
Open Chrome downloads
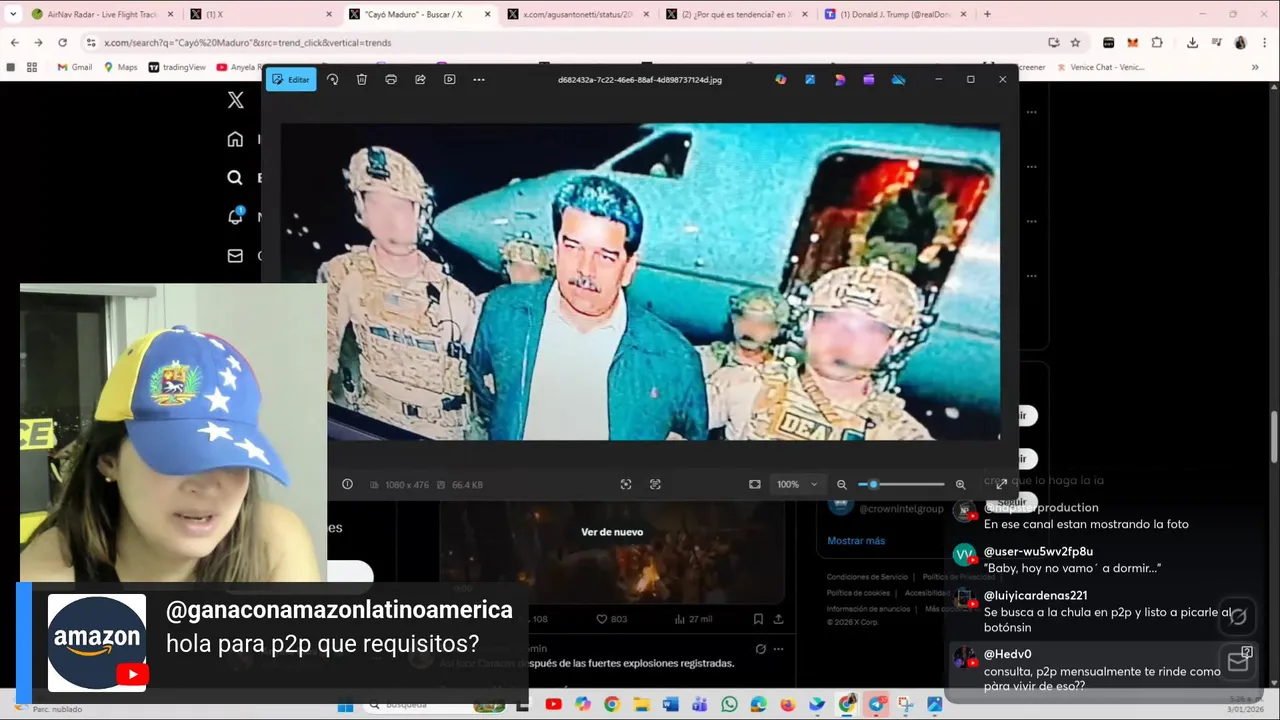pyautogui.click(x=1192, y=43)
